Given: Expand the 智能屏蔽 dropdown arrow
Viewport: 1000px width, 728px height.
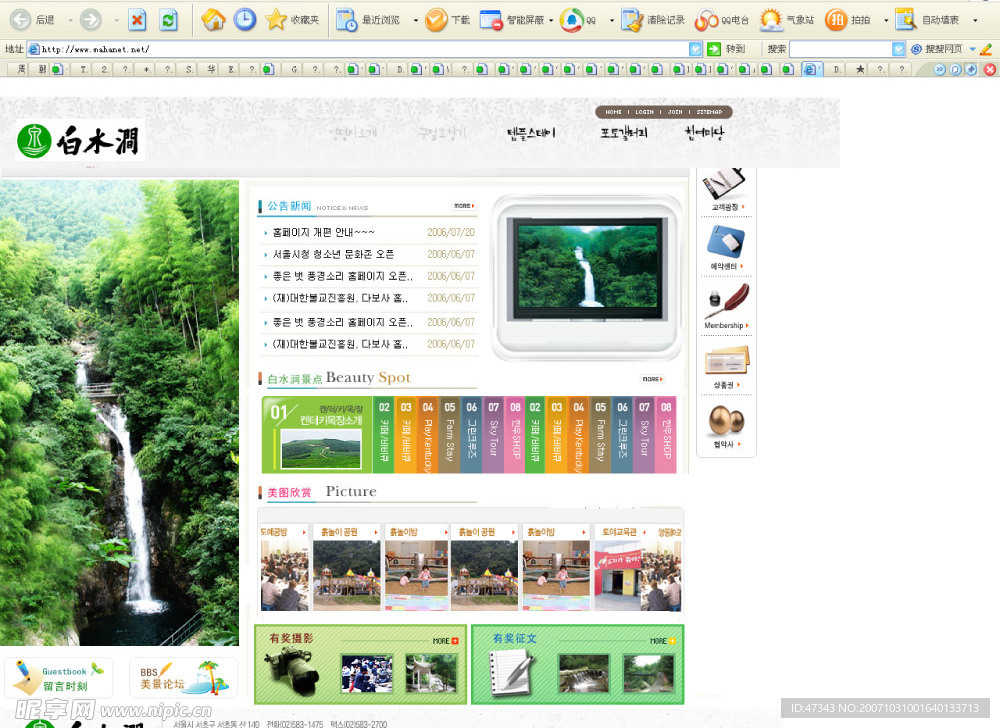Looking at the screenshot, I should point(552,20).
